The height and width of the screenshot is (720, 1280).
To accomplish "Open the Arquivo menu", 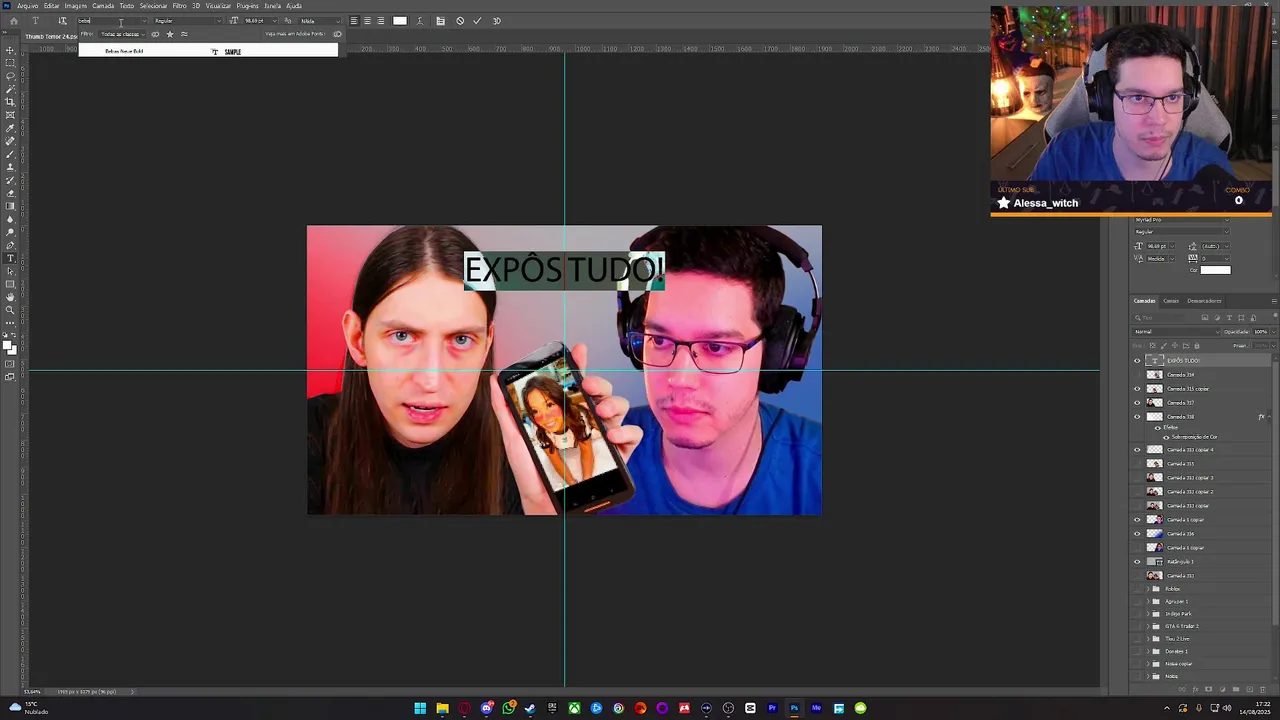I will pyautogui.click(x=28, y=6).
